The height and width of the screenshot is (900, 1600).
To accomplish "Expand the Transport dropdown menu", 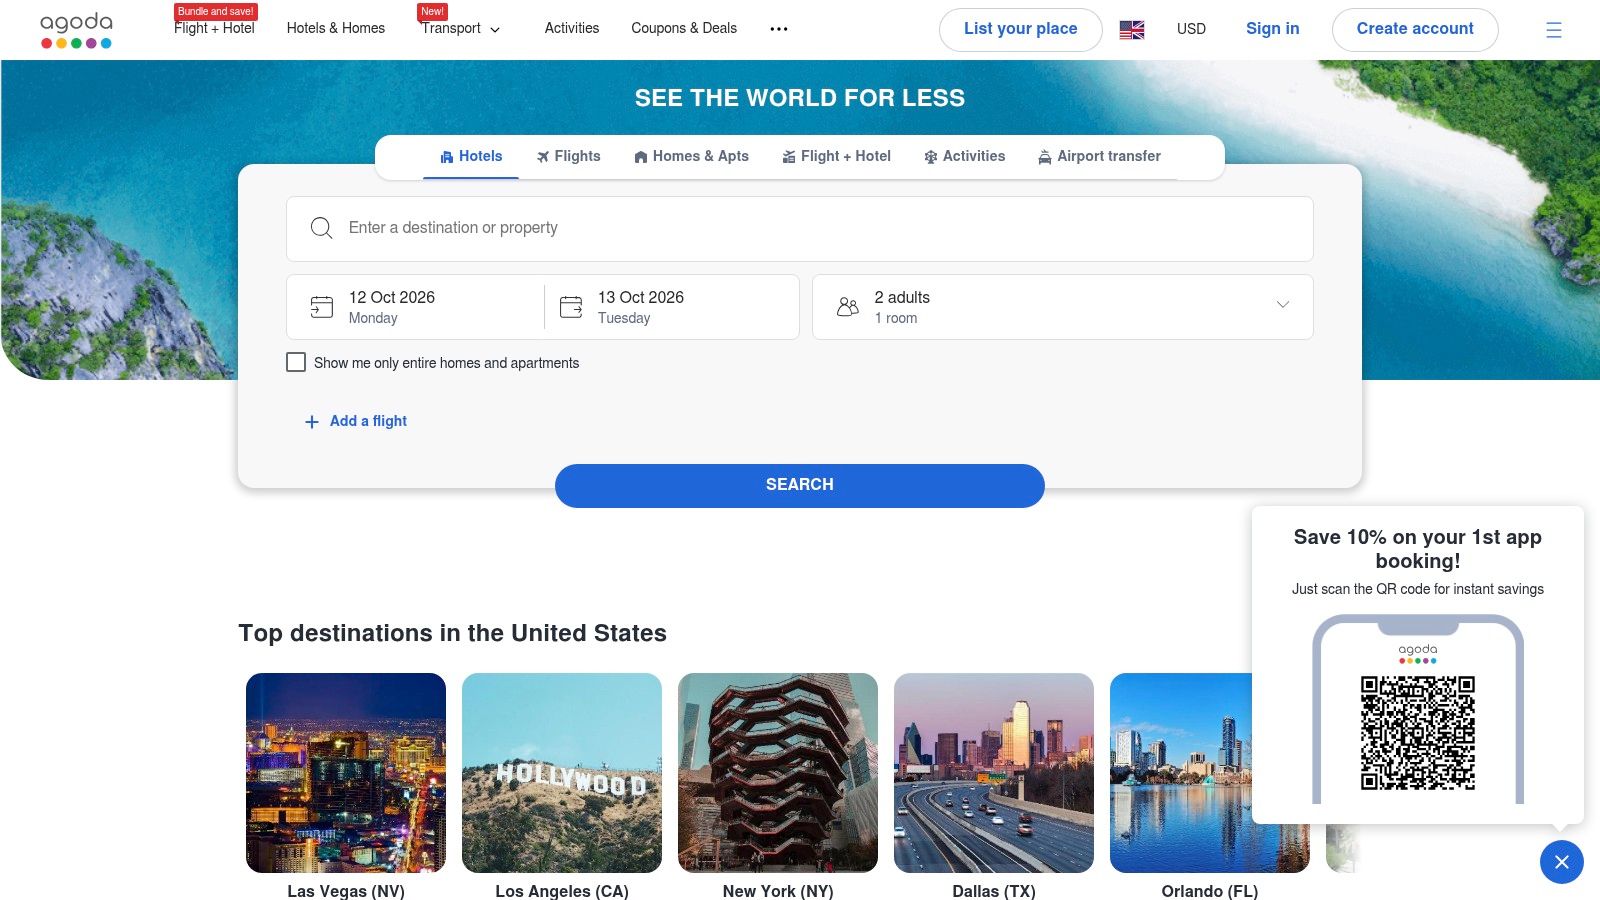I will [460, 28].
